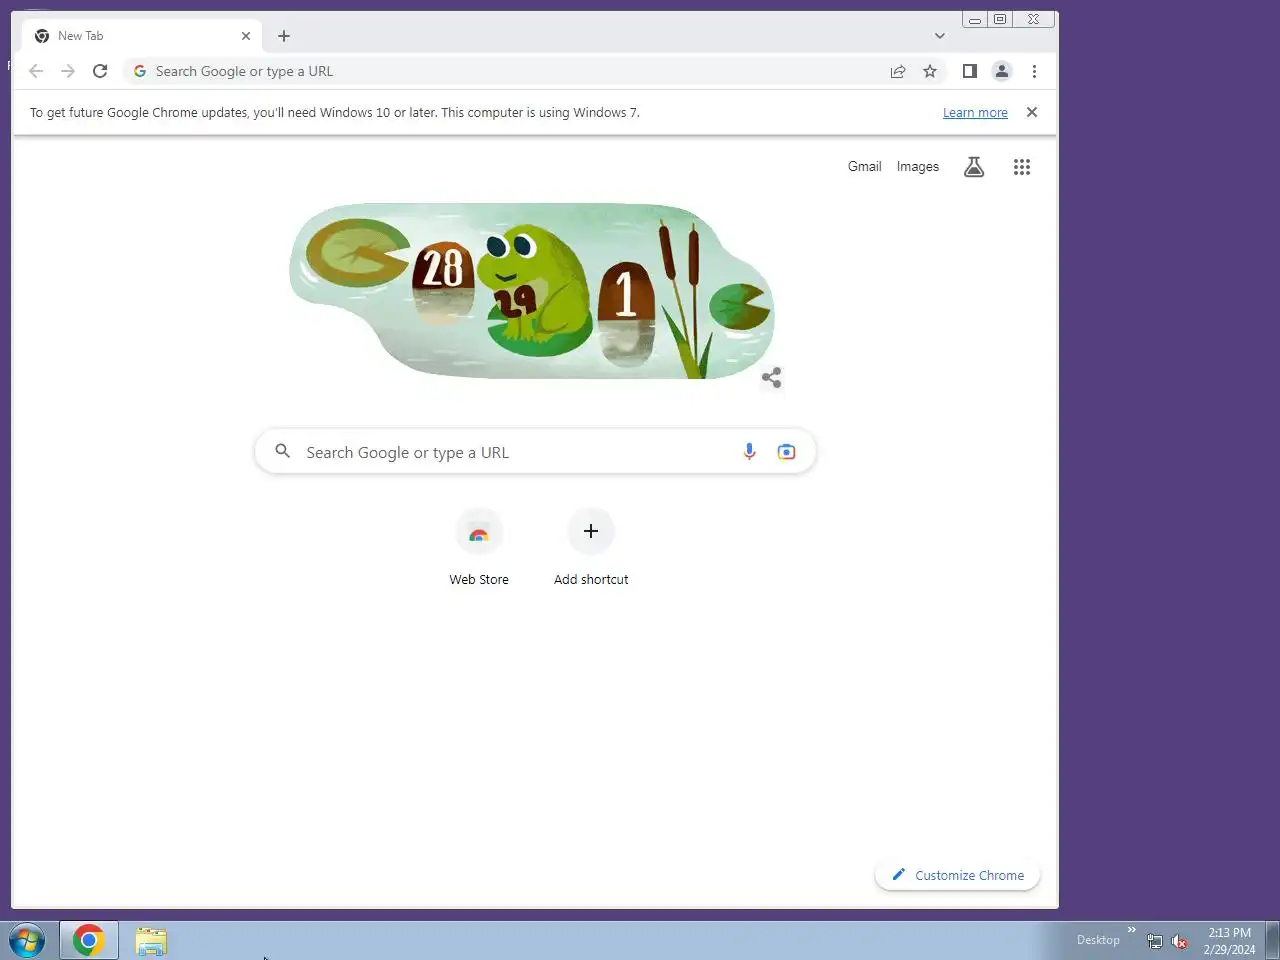Viewport: 1280px width, 960px height.
Task: Bookmark this tab with the star icon
Action: tap(930, 71)
